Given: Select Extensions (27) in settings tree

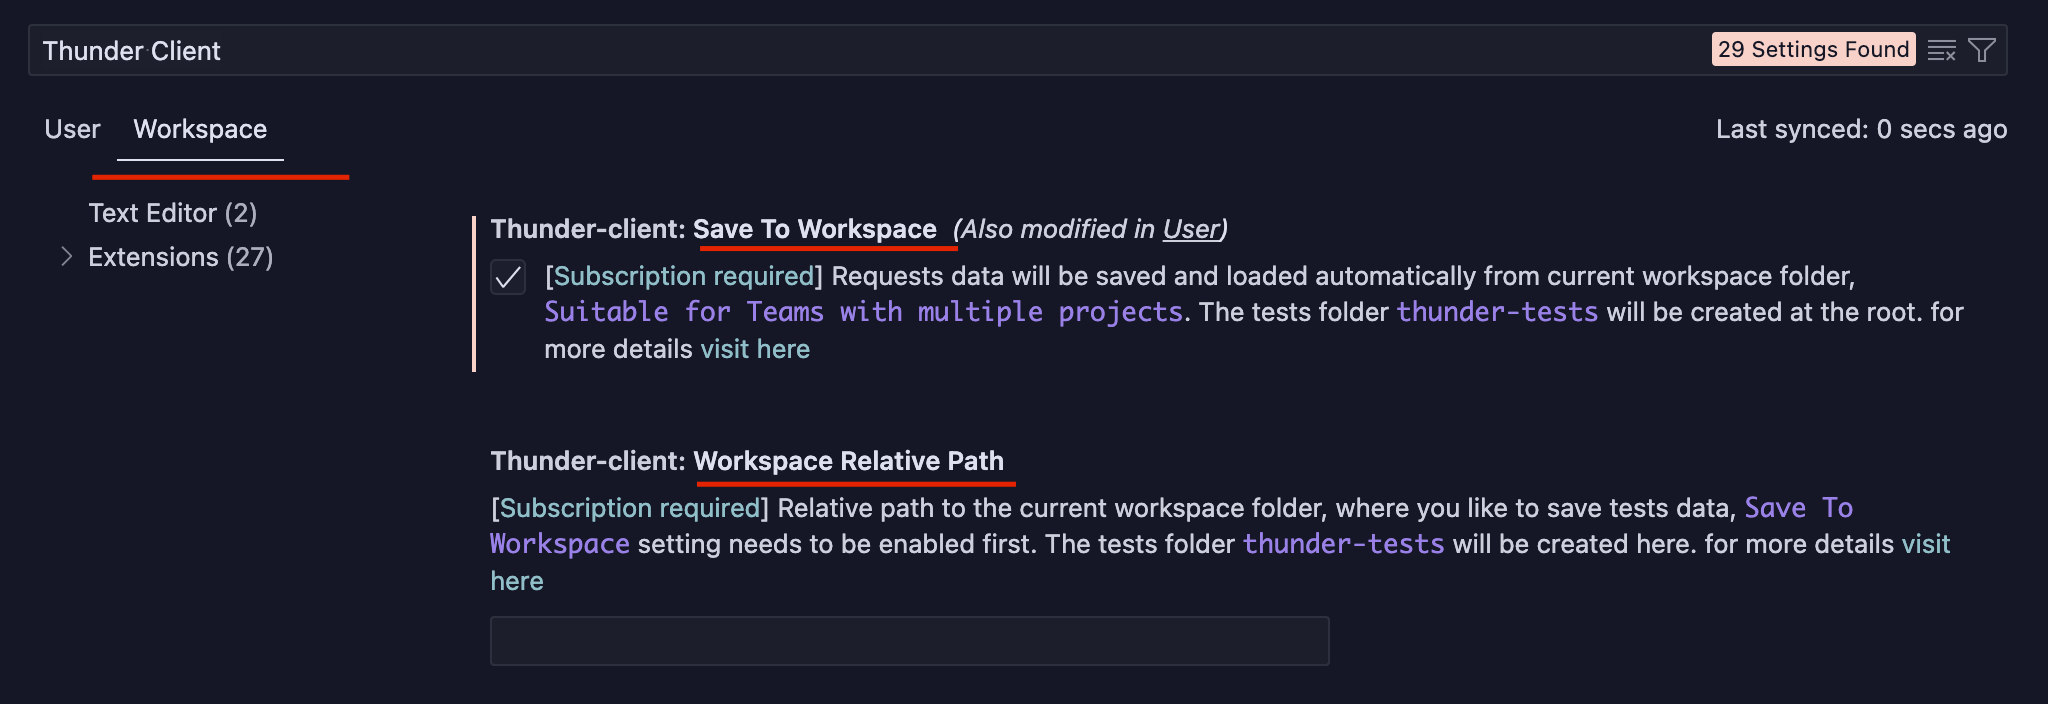Looking at the screenshot, I should click(181, 257).
